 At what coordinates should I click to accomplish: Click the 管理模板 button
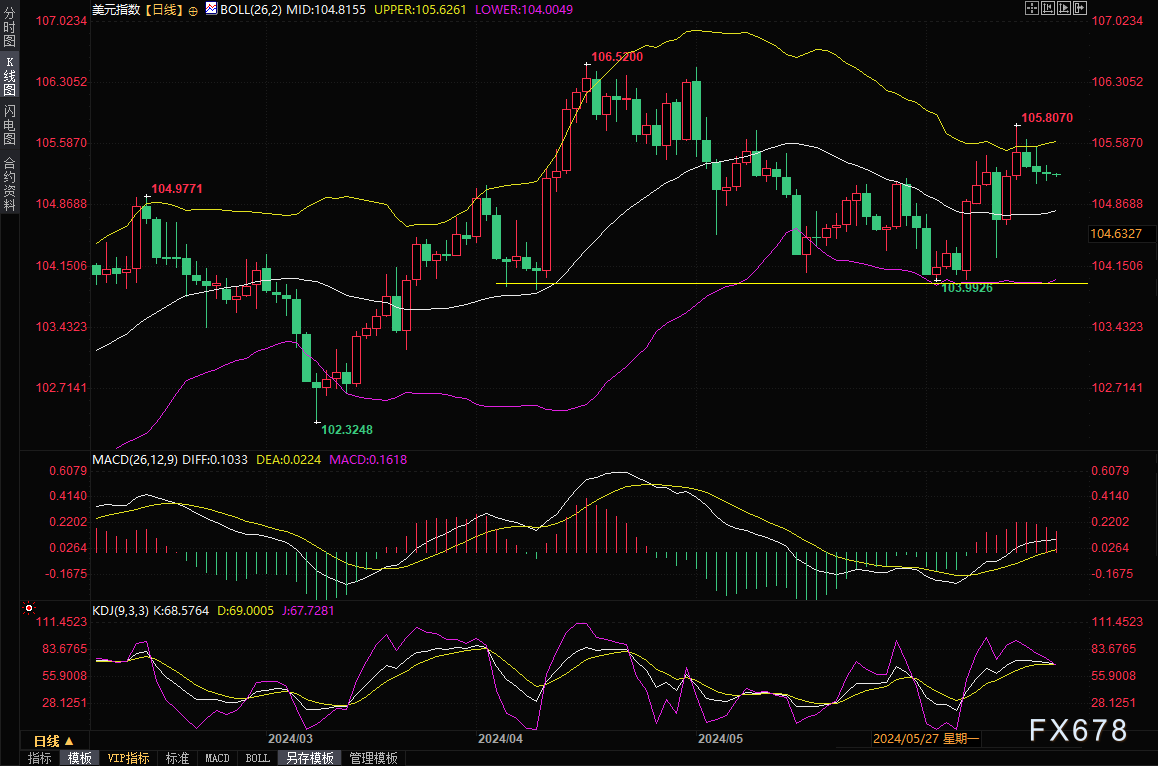tap(373, 759)
